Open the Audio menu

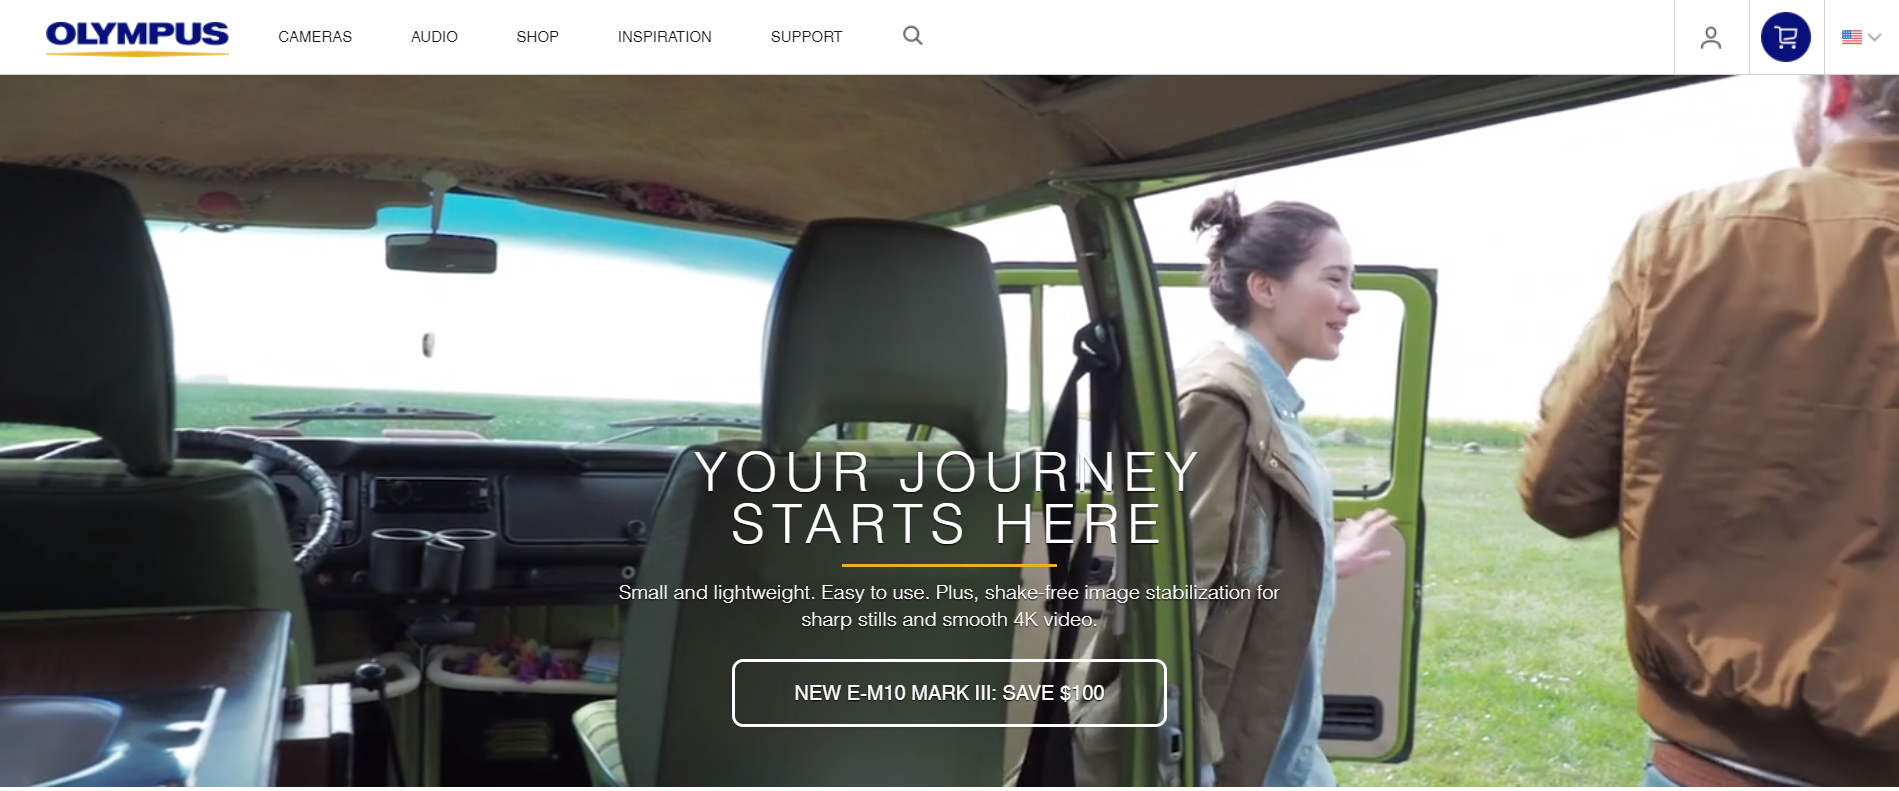tap(434, 37)
